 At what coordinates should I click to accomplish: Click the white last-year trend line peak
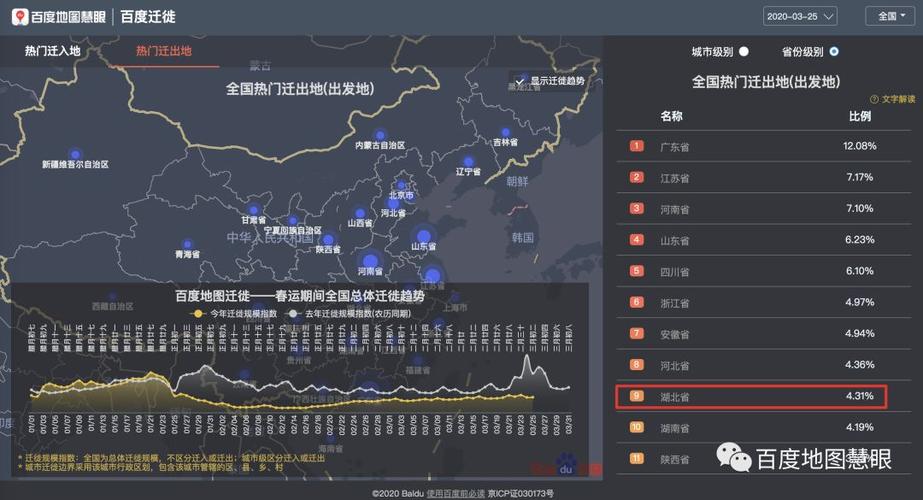click(527, 357)
